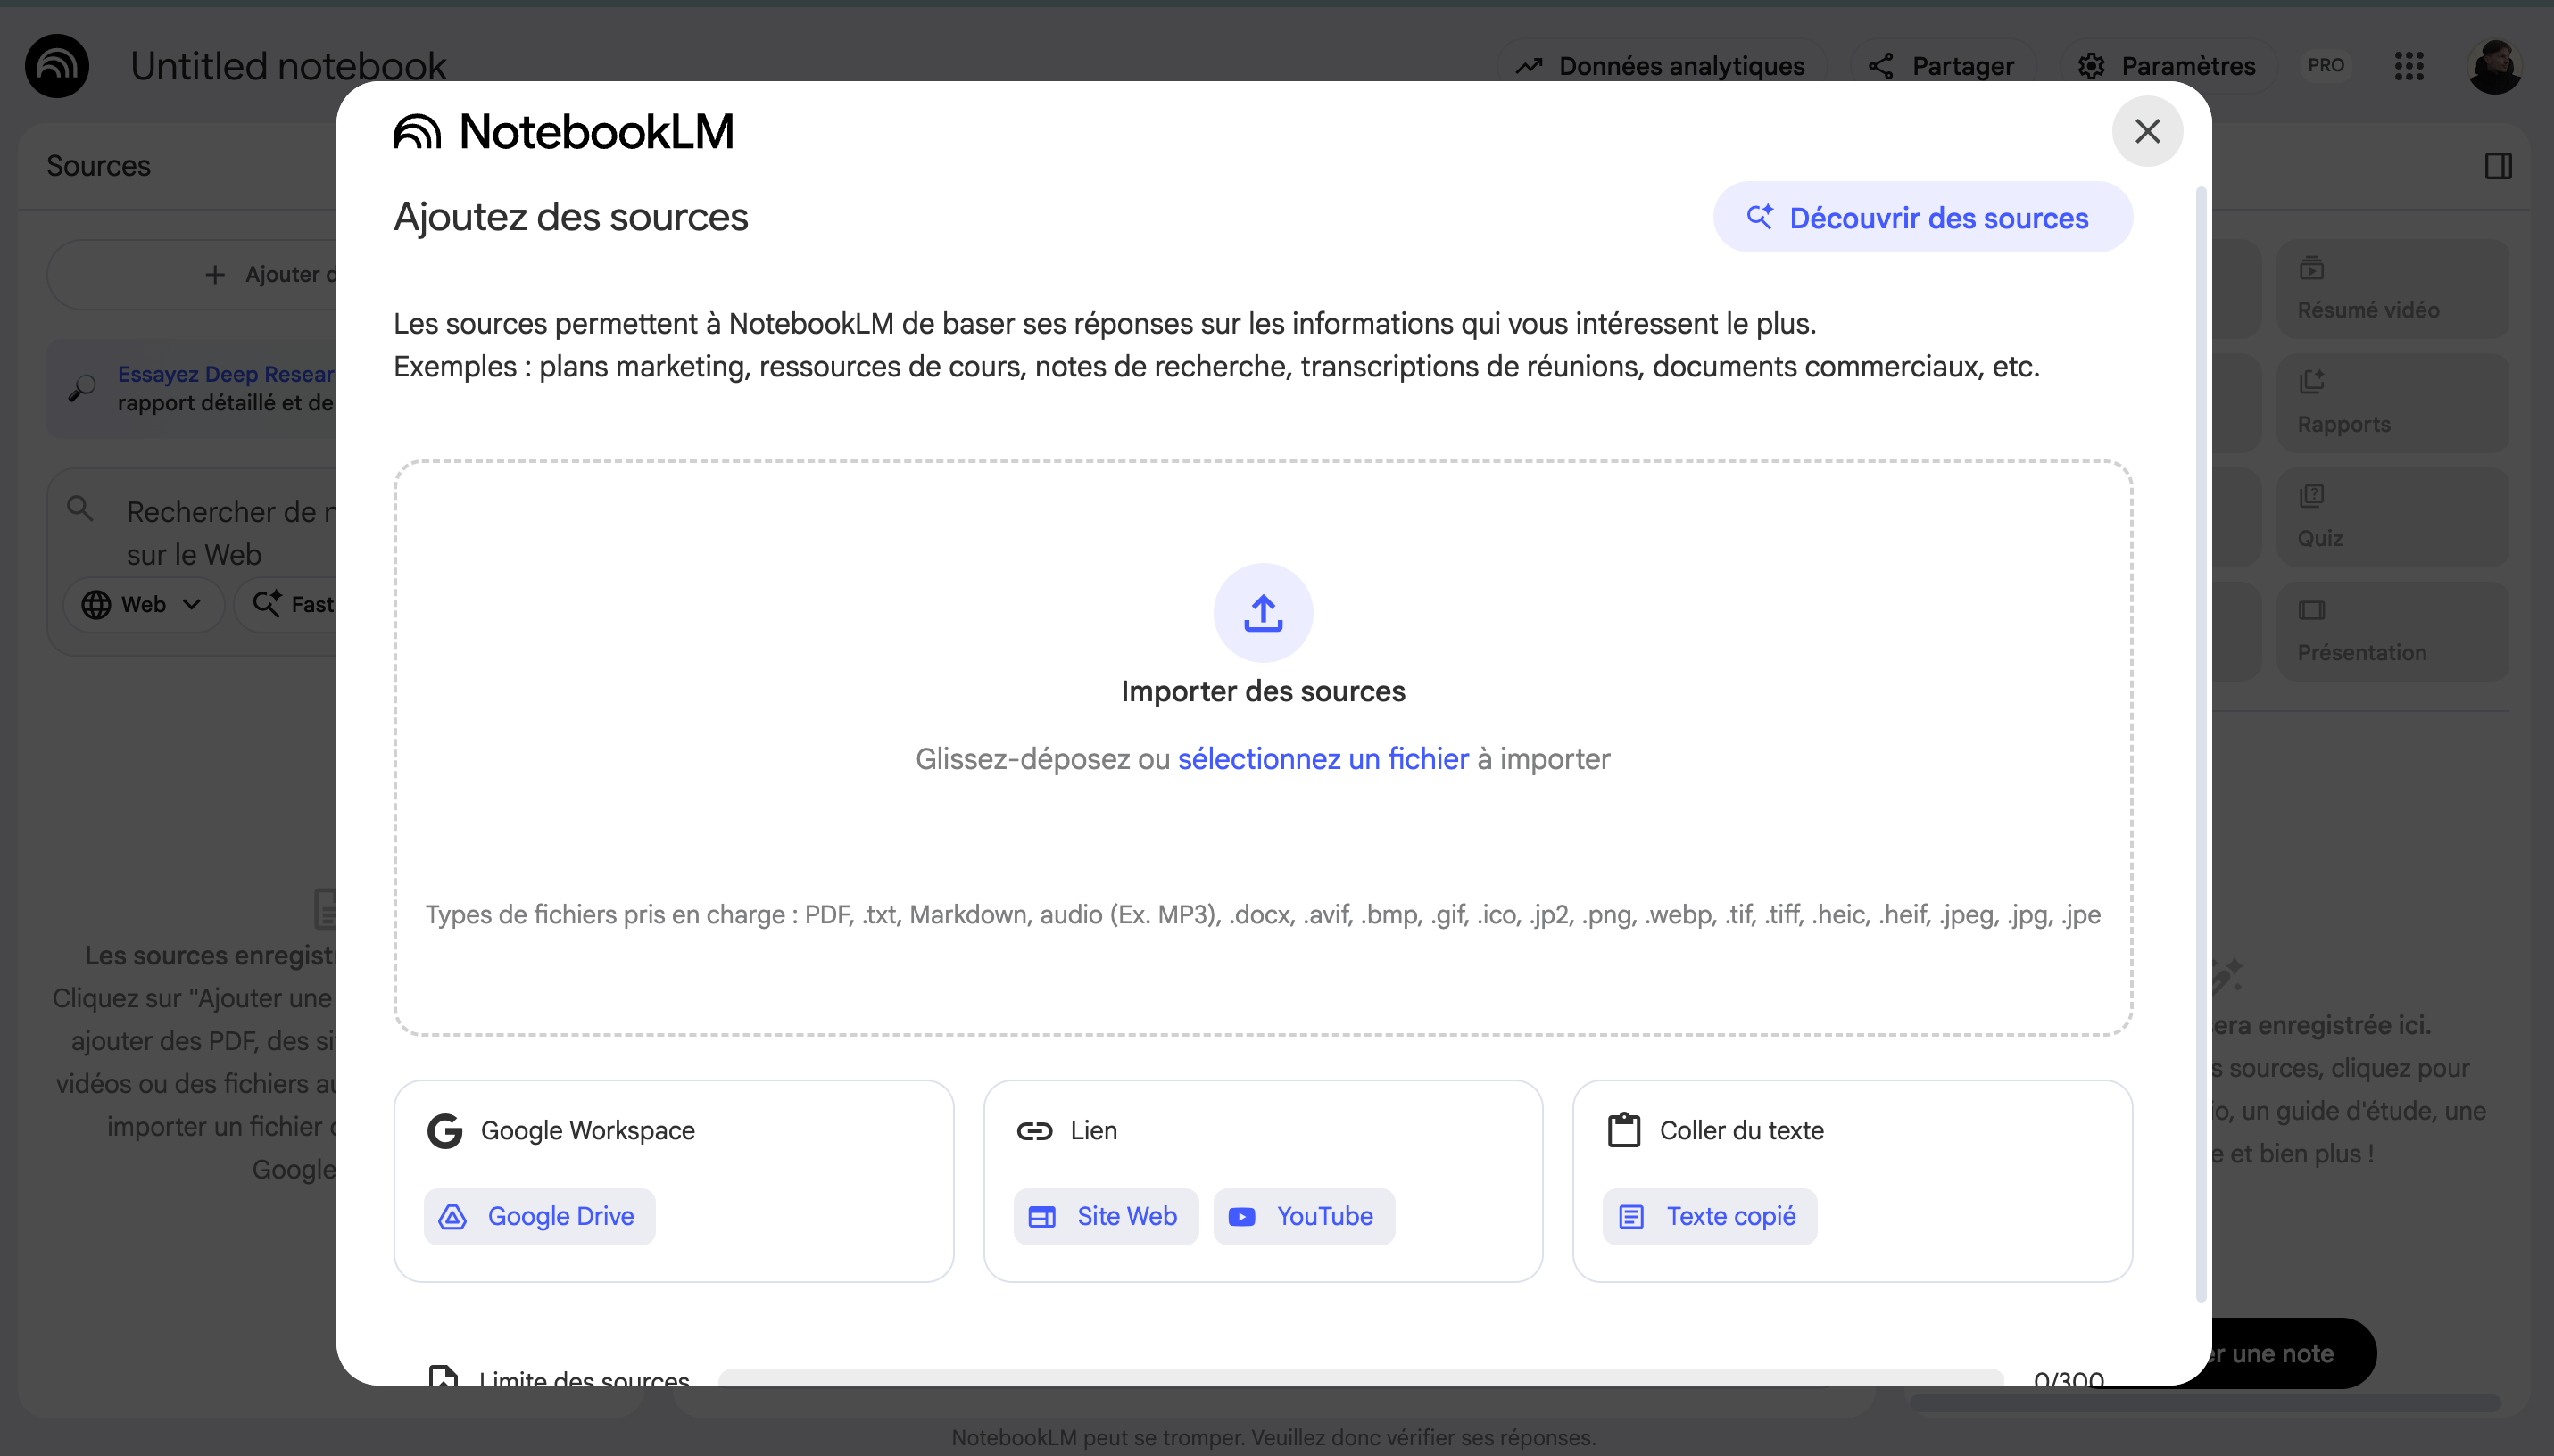The image size is (2554, 1456).
Task: Open the user account avatar
Action: click(2494, 66)
